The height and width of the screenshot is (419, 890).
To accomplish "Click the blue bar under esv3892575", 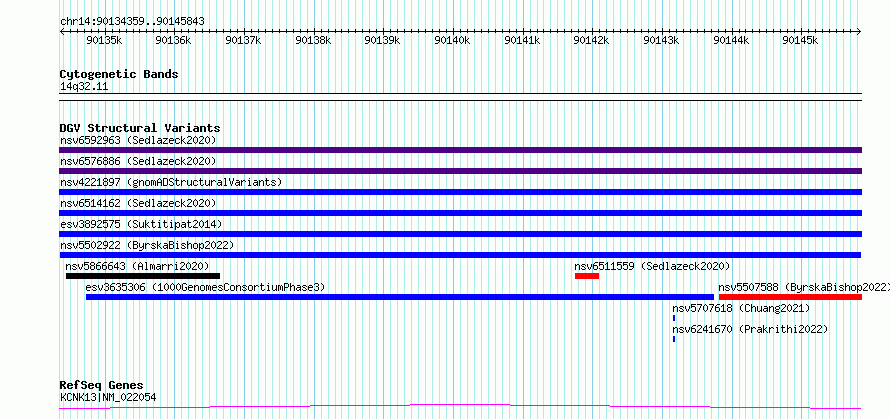I will point(460,234).
